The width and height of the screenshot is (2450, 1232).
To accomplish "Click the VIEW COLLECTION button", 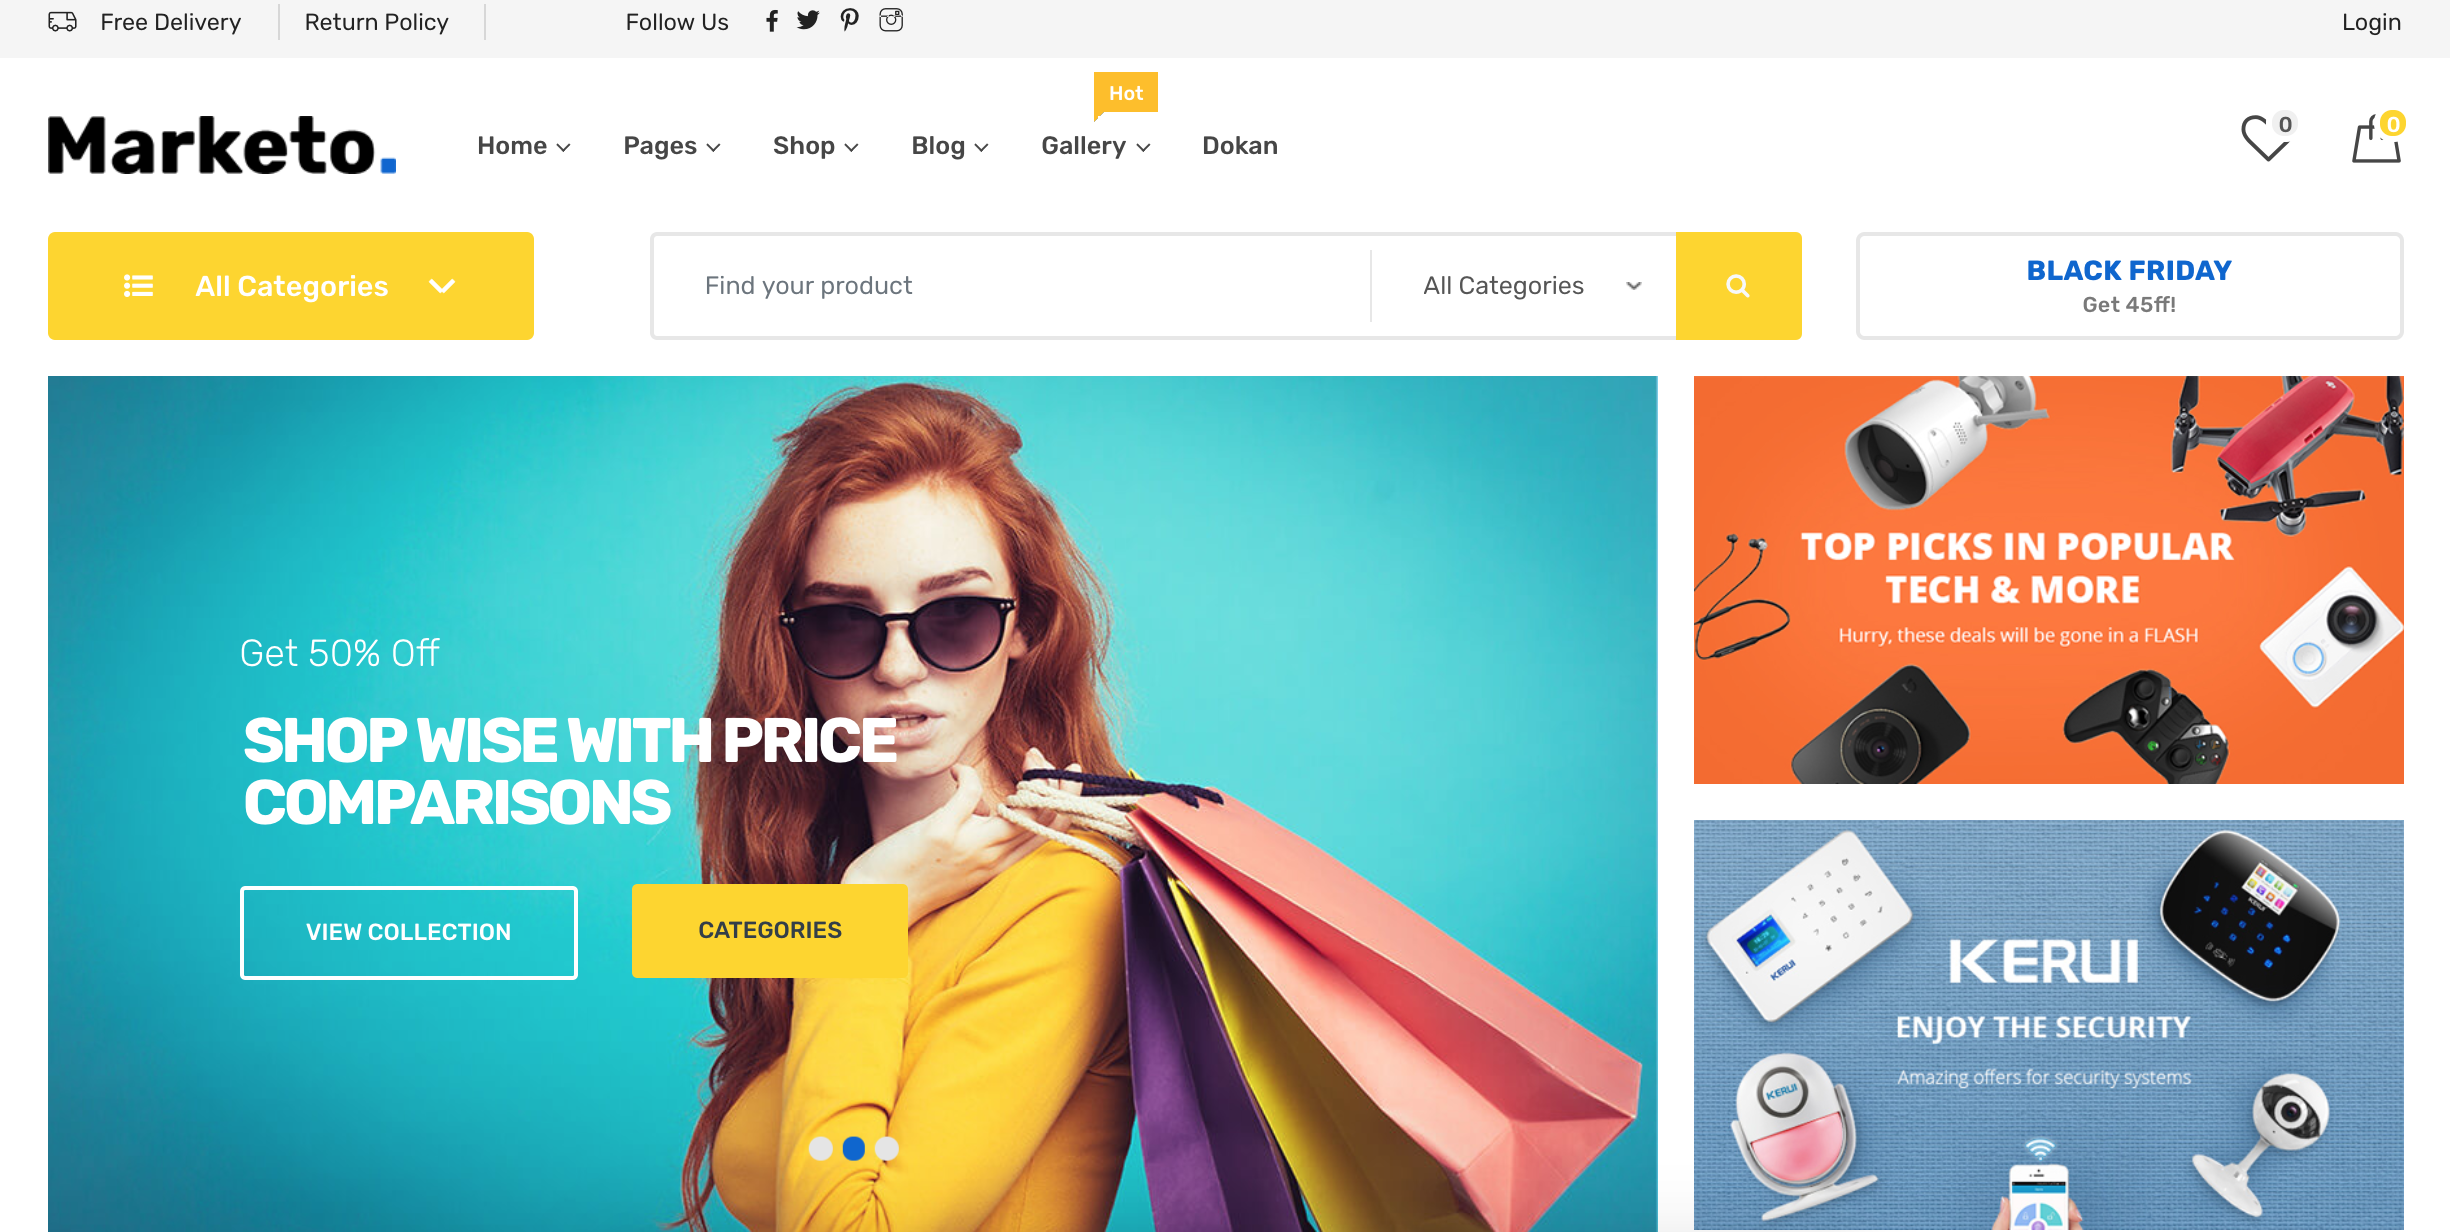I will coord(410,929).
